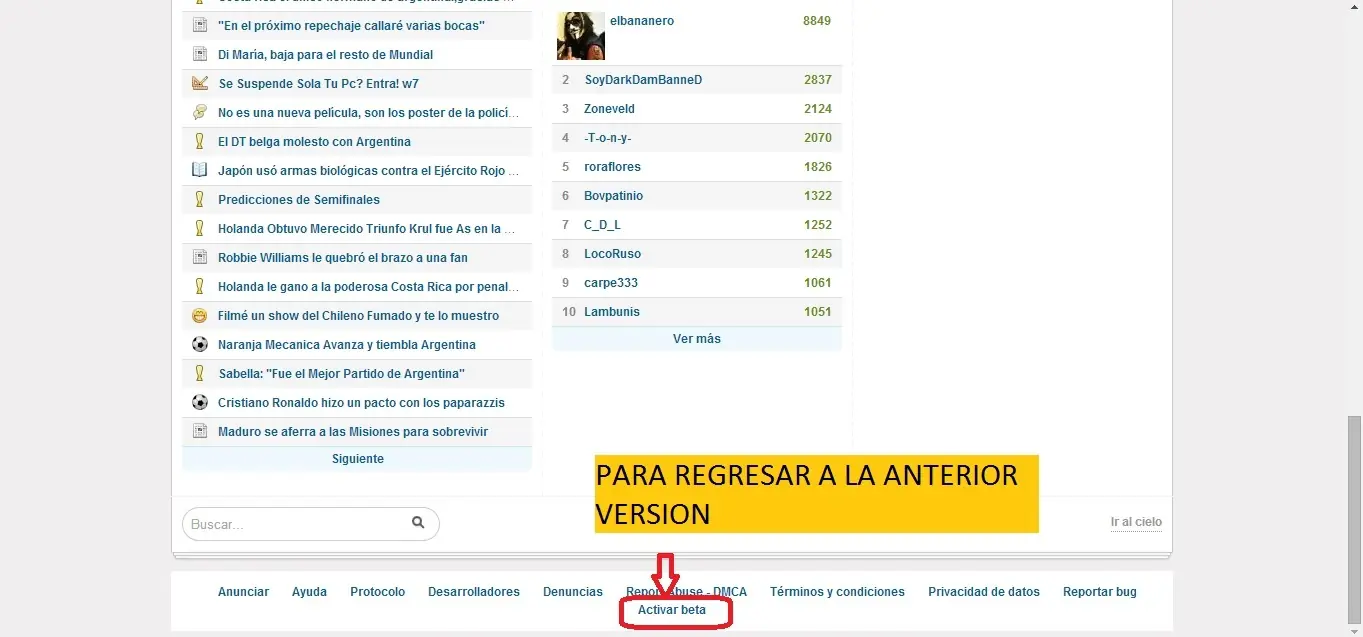Click soccer ball icon beside "Naranja Mecanica" post
Image resolution: width=1363 pixels, height=637 pixels.
coord(199,344)
